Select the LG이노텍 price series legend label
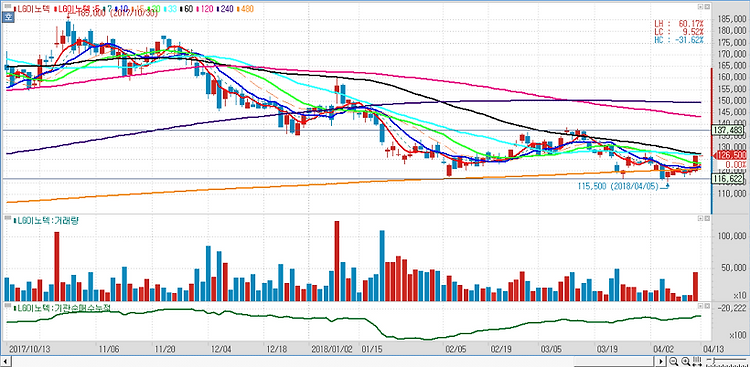This screenshot has width=750, height=367. pos(31,9)
